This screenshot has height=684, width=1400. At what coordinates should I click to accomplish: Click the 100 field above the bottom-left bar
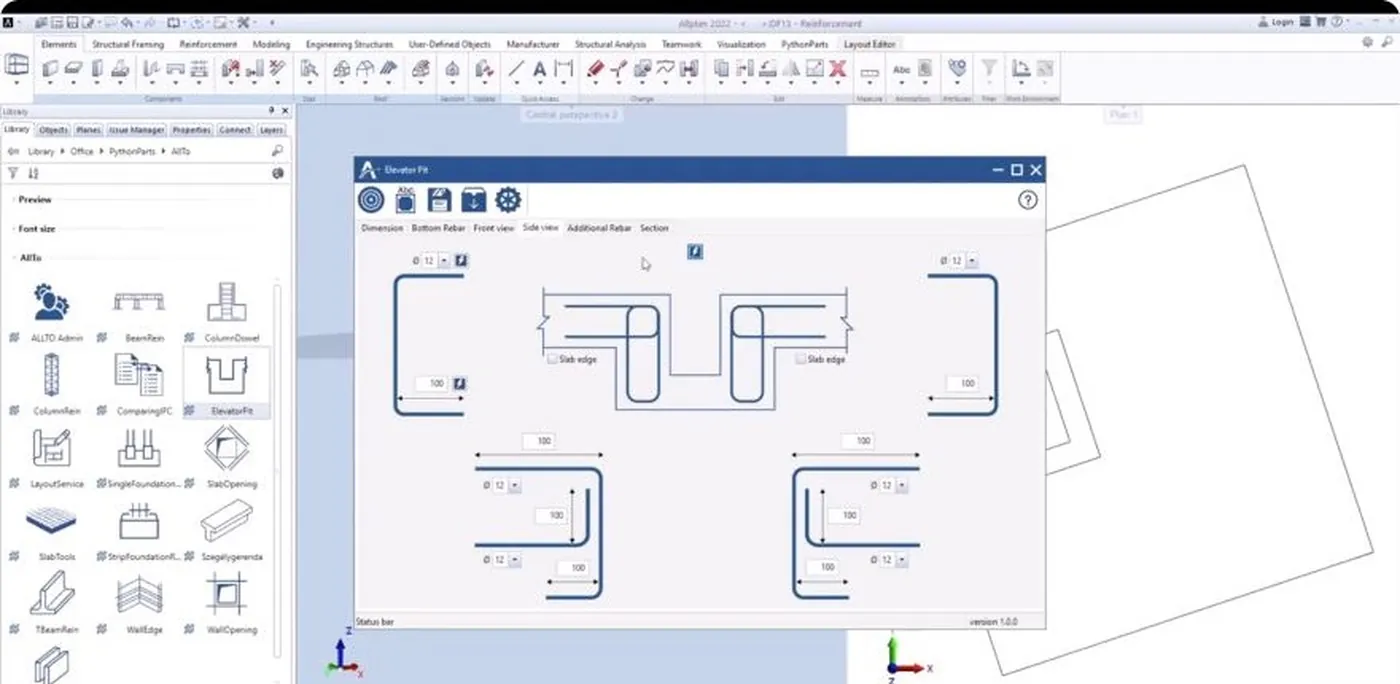[x=538, y=441]
